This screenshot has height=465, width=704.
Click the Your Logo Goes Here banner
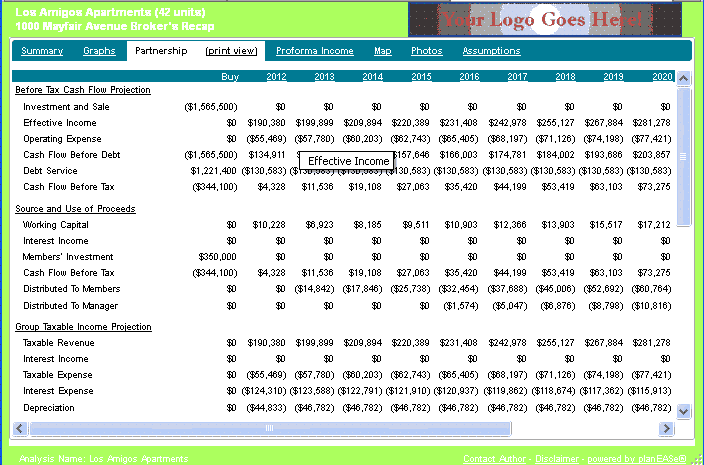(545, 20)
